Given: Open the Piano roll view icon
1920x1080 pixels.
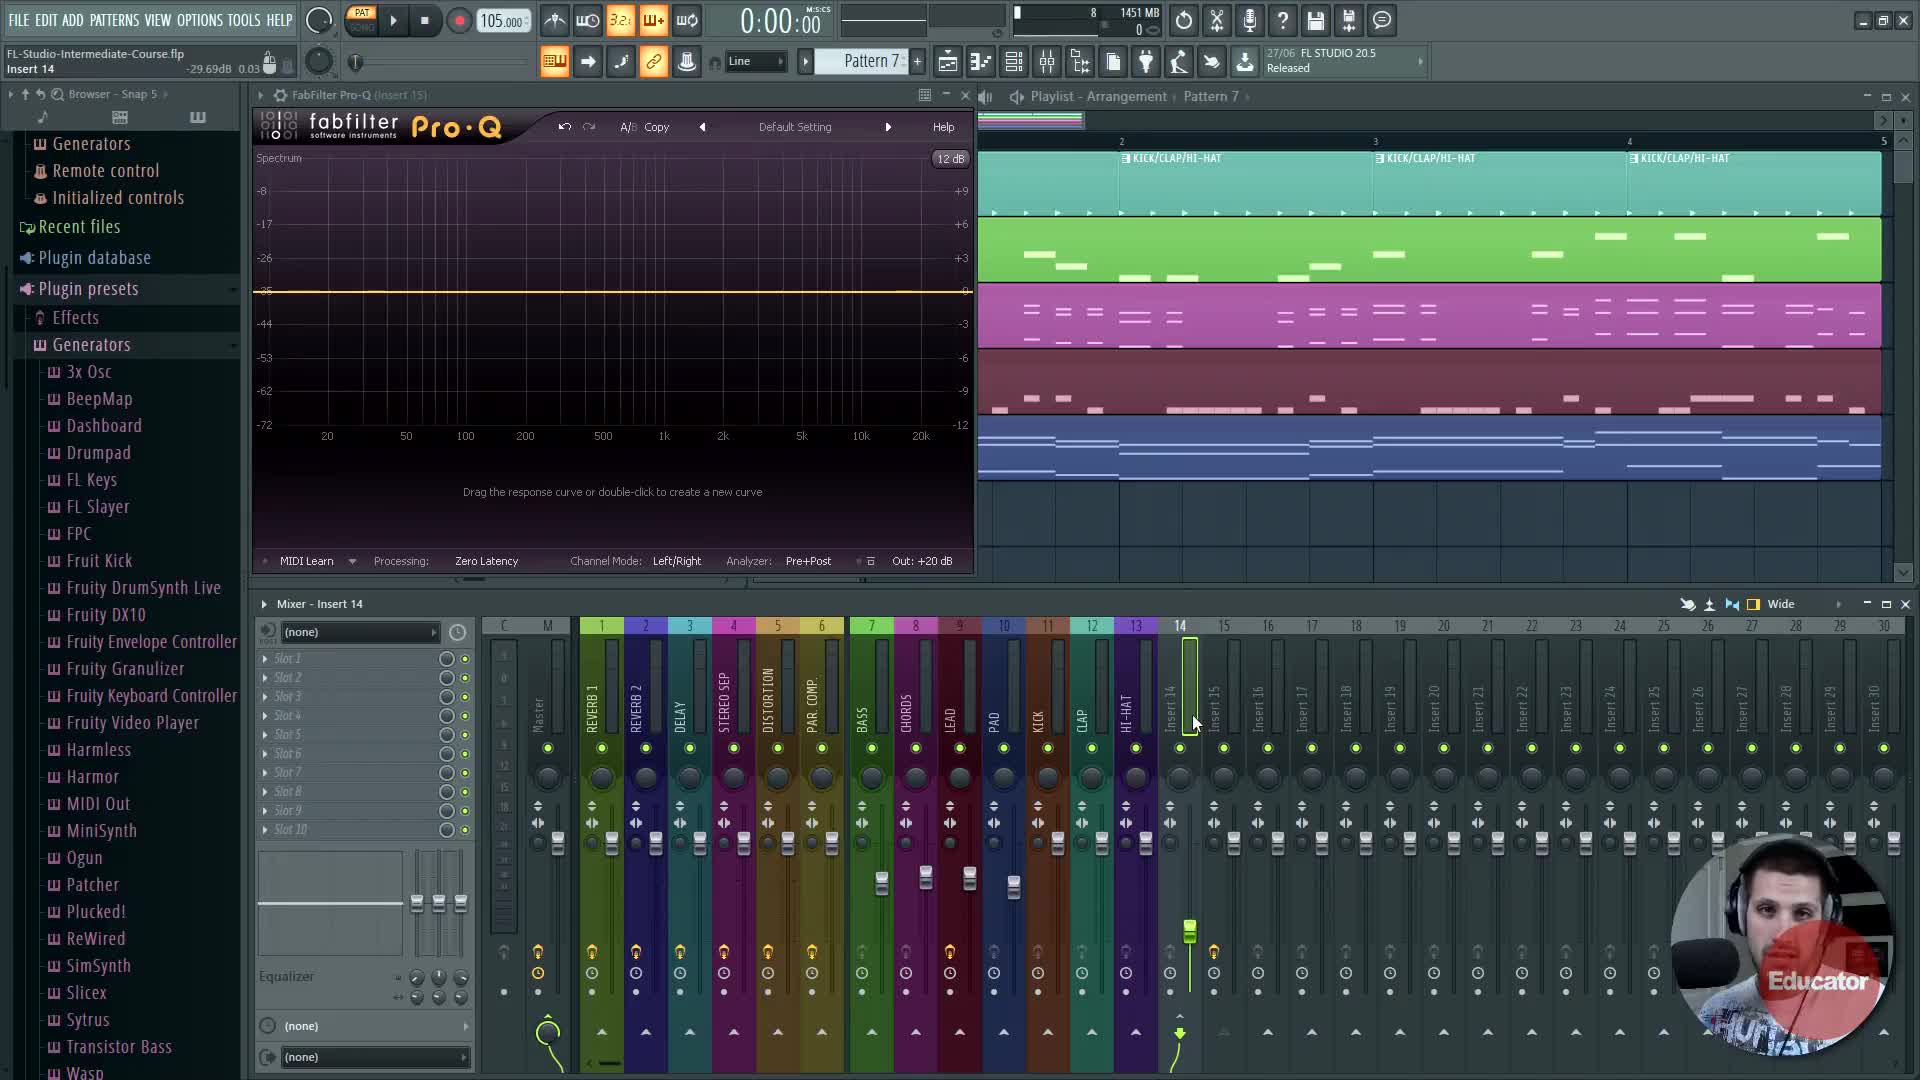Looking at the screenshot, I should click(x=980, y=62).
